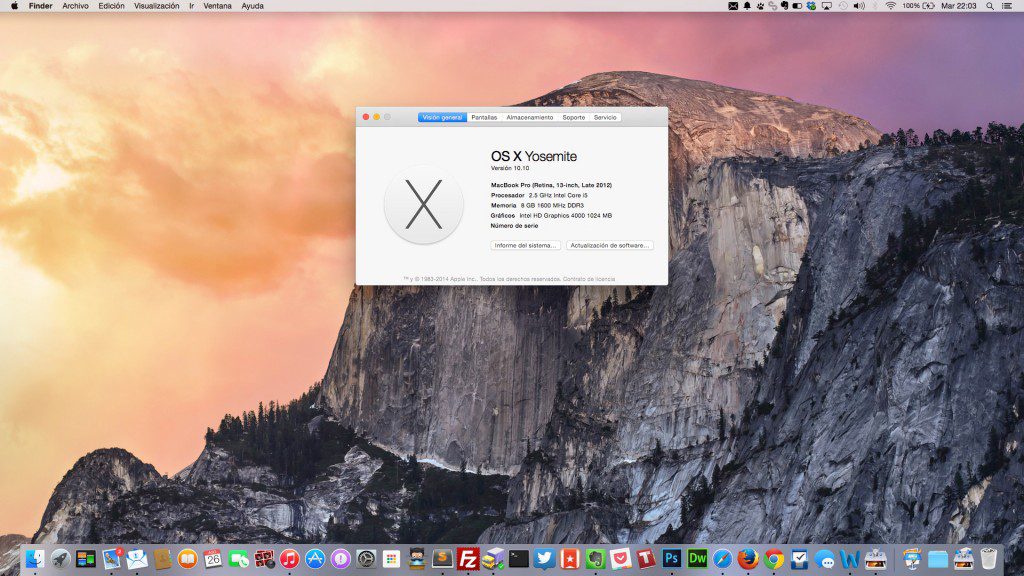Click the Mar 22:03 clock
This screenshot has height=576, width=1024.
[x=959, y=6]
